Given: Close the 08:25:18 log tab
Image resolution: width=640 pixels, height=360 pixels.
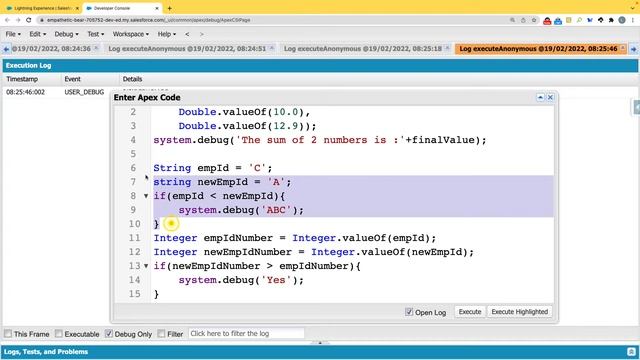Looking at the screenshot, I should pos(447,48).
